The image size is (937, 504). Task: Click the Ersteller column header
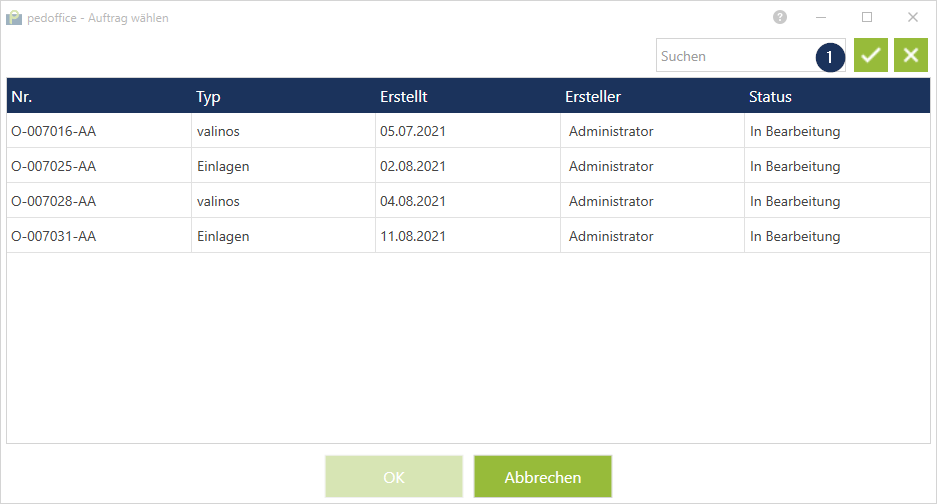pos(593,97)
